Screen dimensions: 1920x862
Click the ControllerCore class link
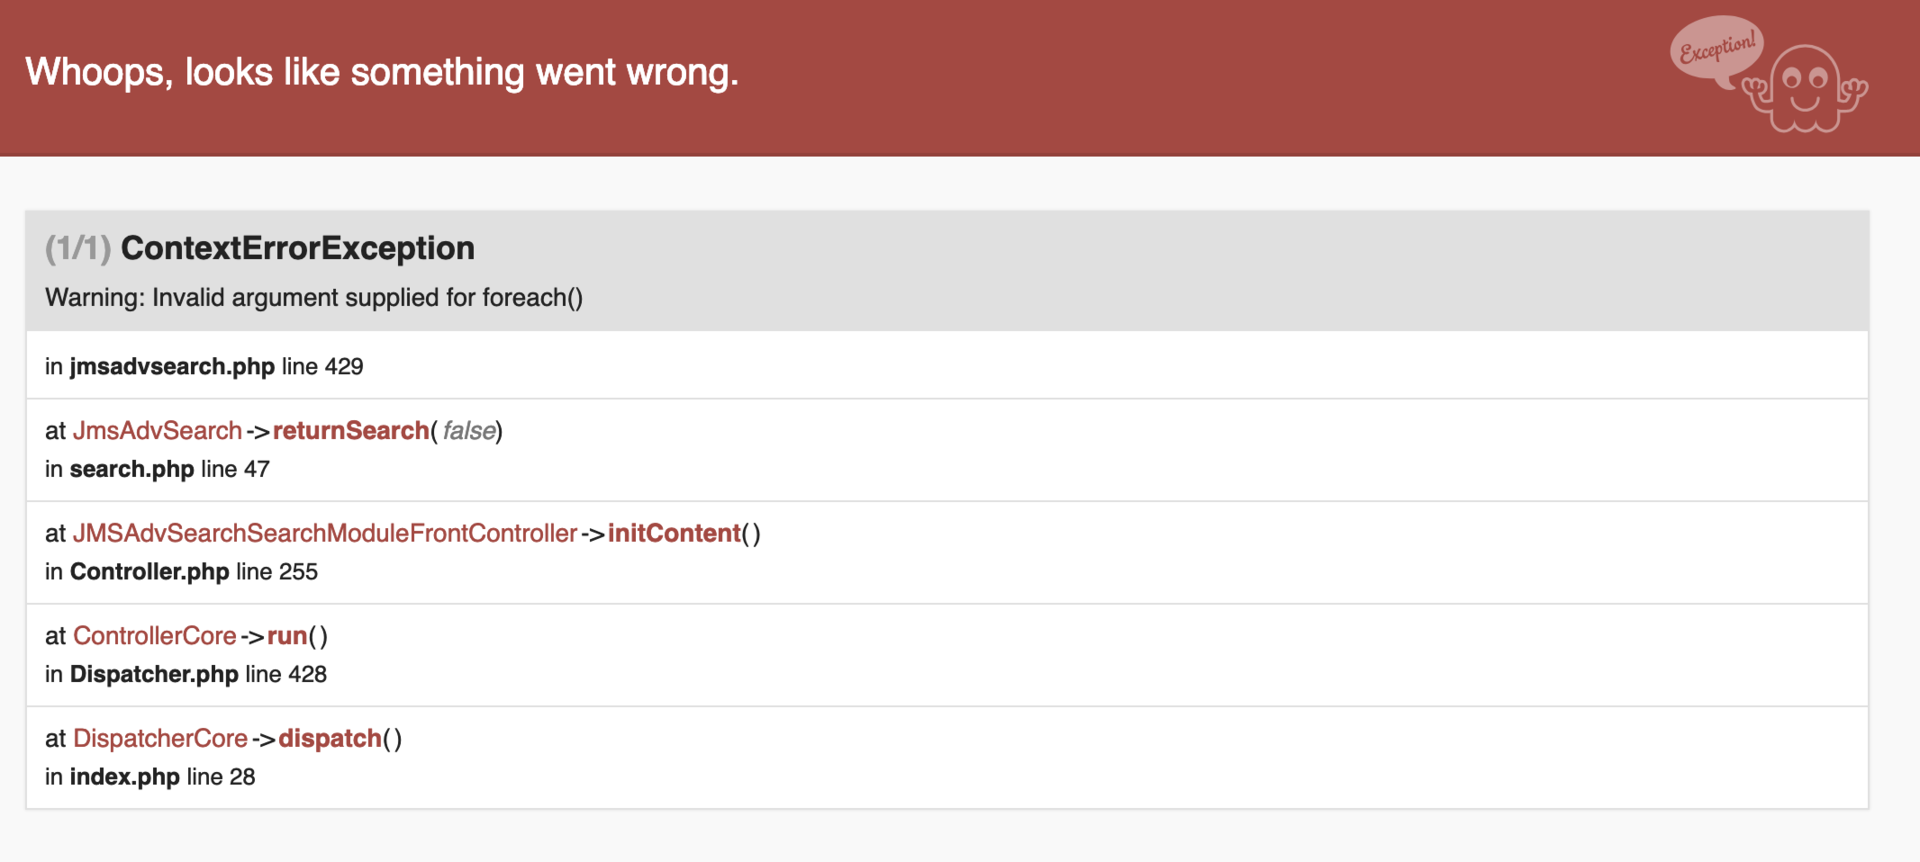155,636
